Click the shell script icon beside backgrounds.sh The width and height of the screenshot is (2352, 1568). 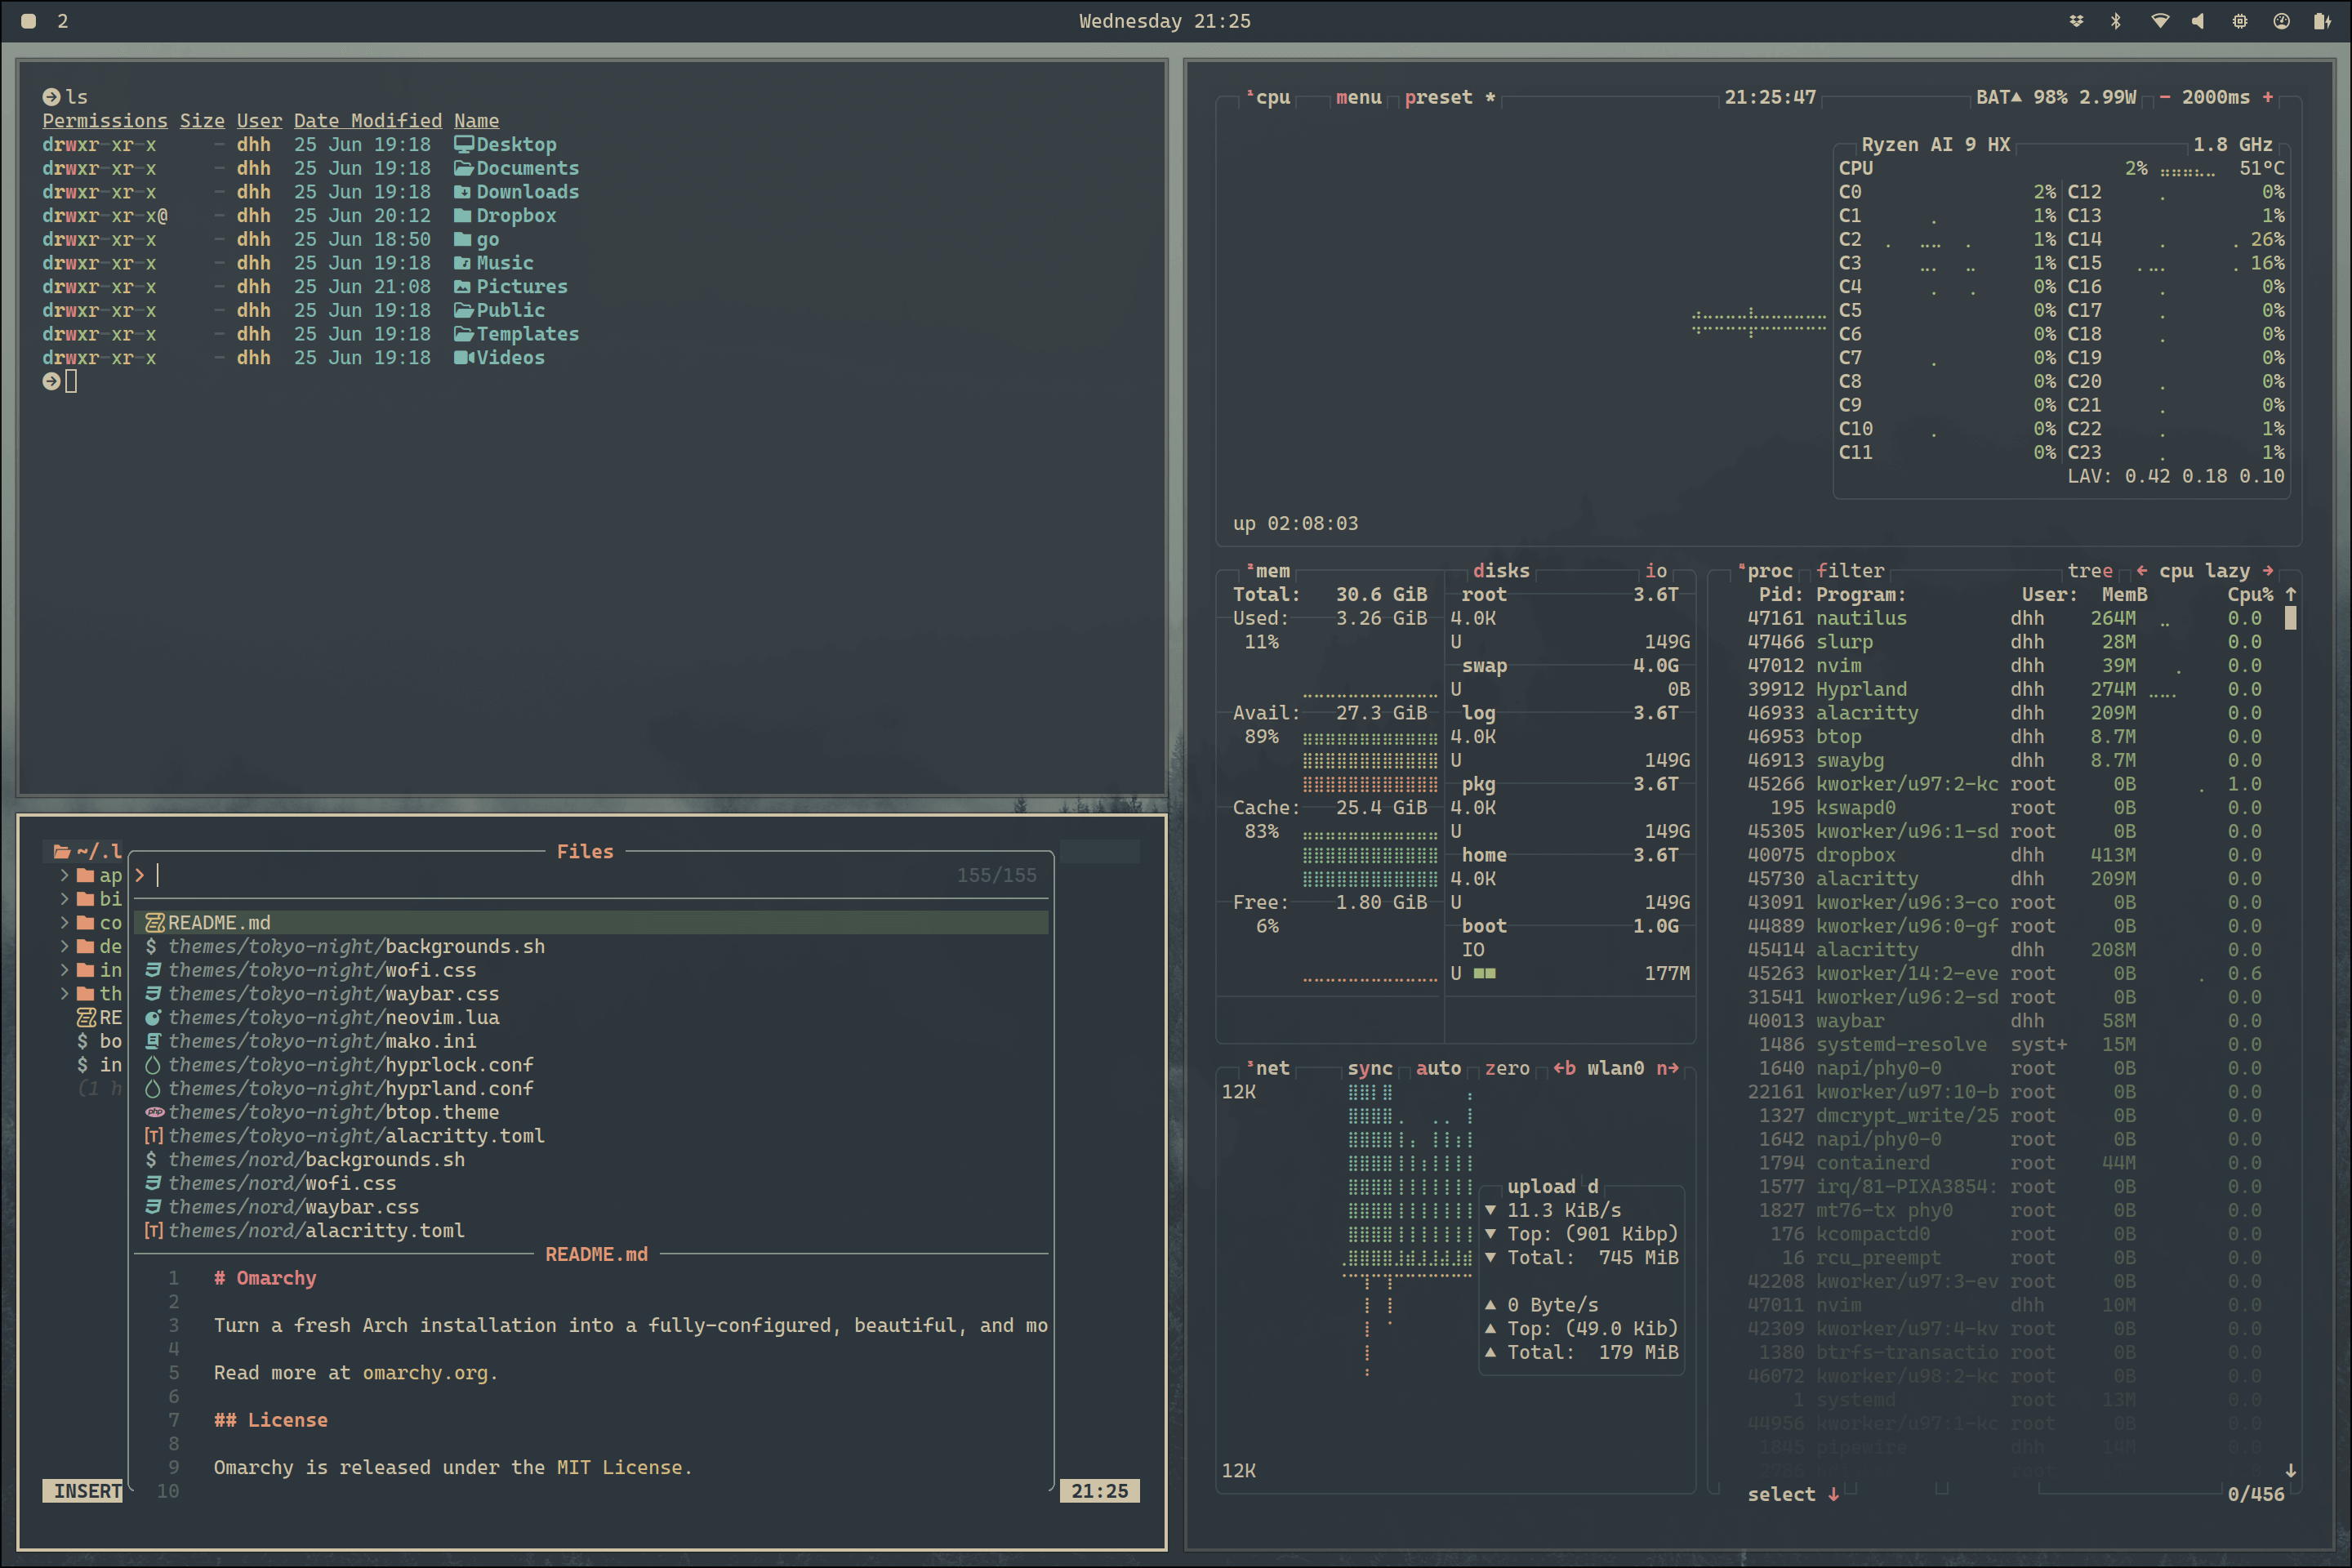[151, 946]
